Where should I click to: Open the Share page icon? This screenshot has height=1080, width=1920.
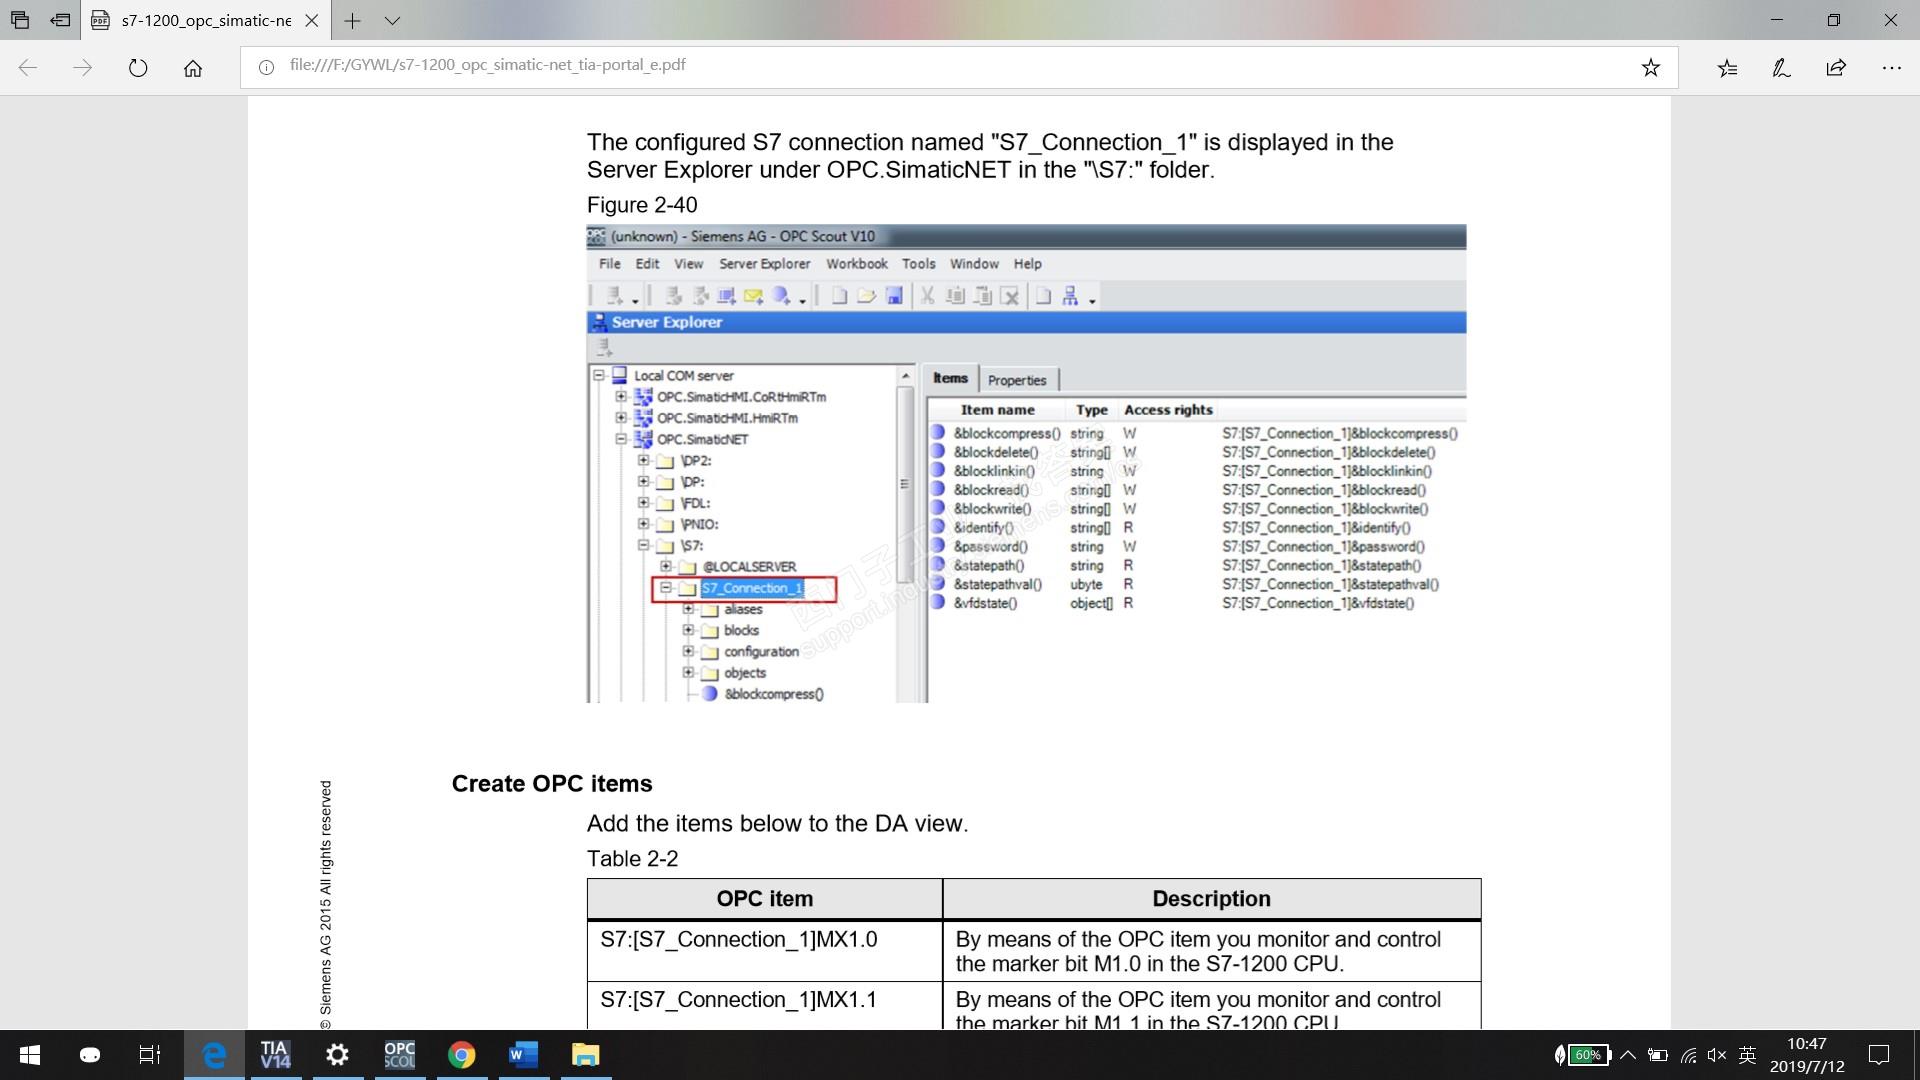click(1836, 68)
